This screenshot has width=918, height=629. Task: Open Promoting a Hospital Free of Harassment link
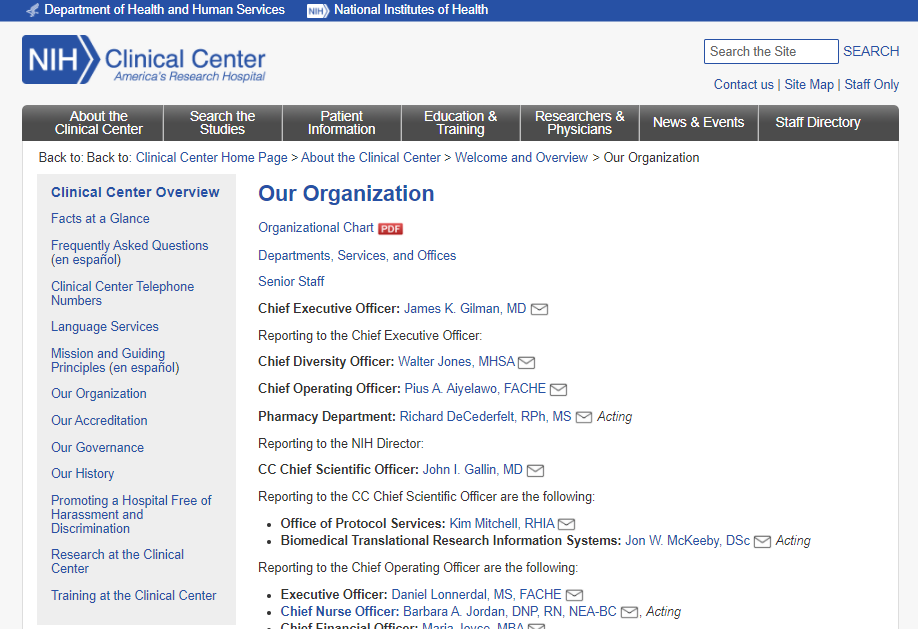(x=131, y=514)
